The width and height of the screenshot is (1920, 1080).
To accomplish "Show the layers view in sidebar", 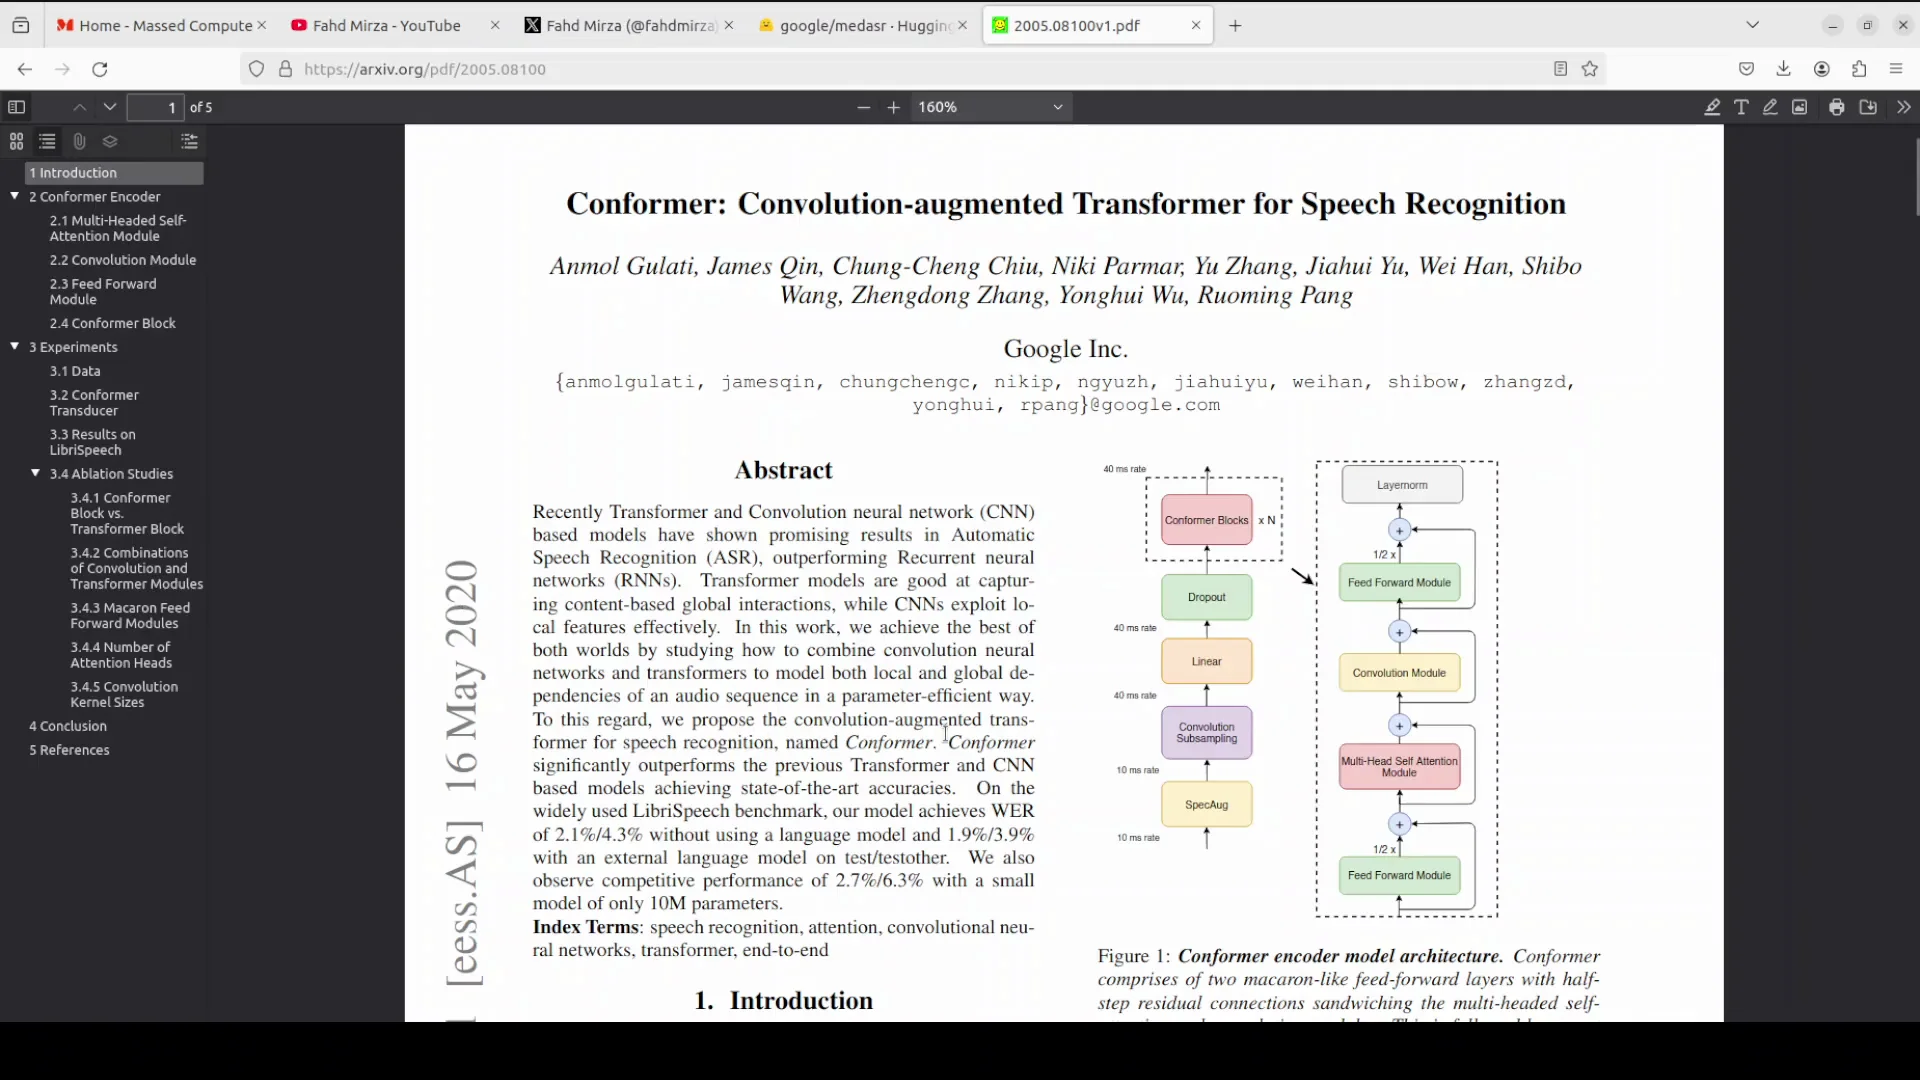I will click(110, 141).
